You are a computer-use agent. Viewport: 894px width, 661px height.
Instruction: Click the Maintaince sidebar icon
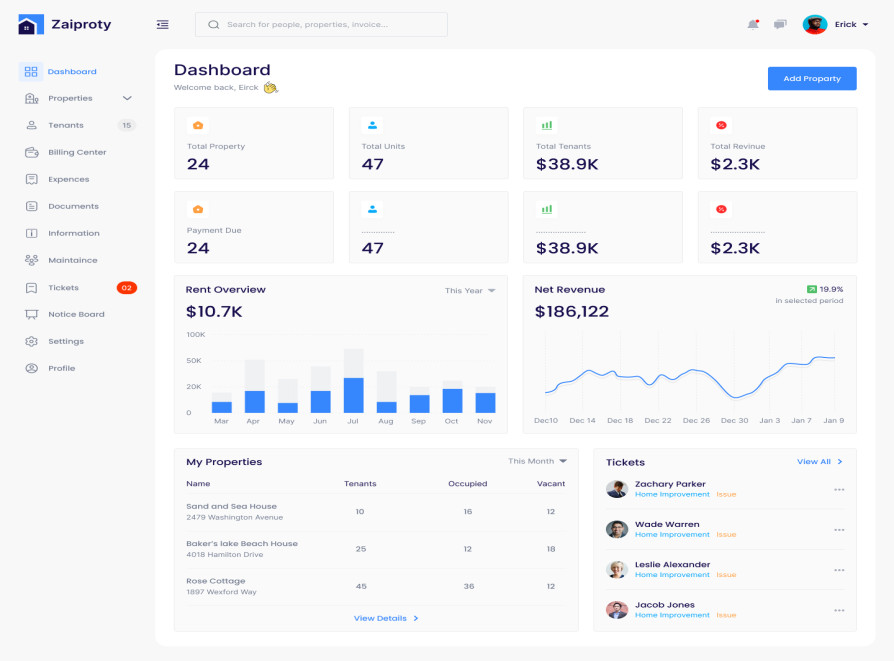(31, 260)
